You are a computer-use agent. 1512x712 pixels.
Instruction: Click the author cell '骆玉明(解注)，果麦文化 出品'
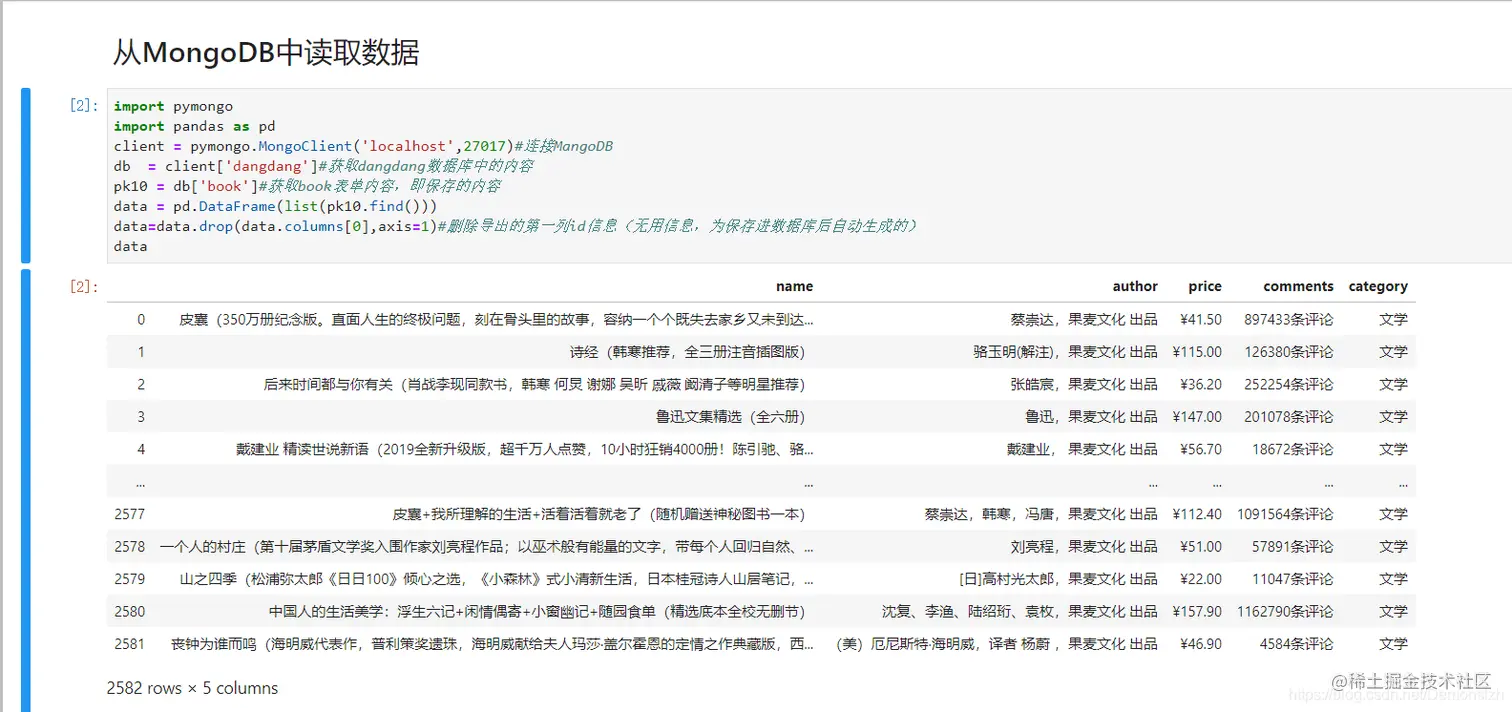click(1065, 351)
